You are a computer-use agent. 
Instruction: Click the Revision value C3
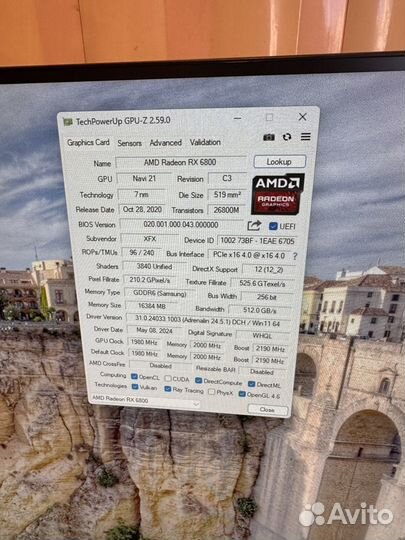[227, 178]
